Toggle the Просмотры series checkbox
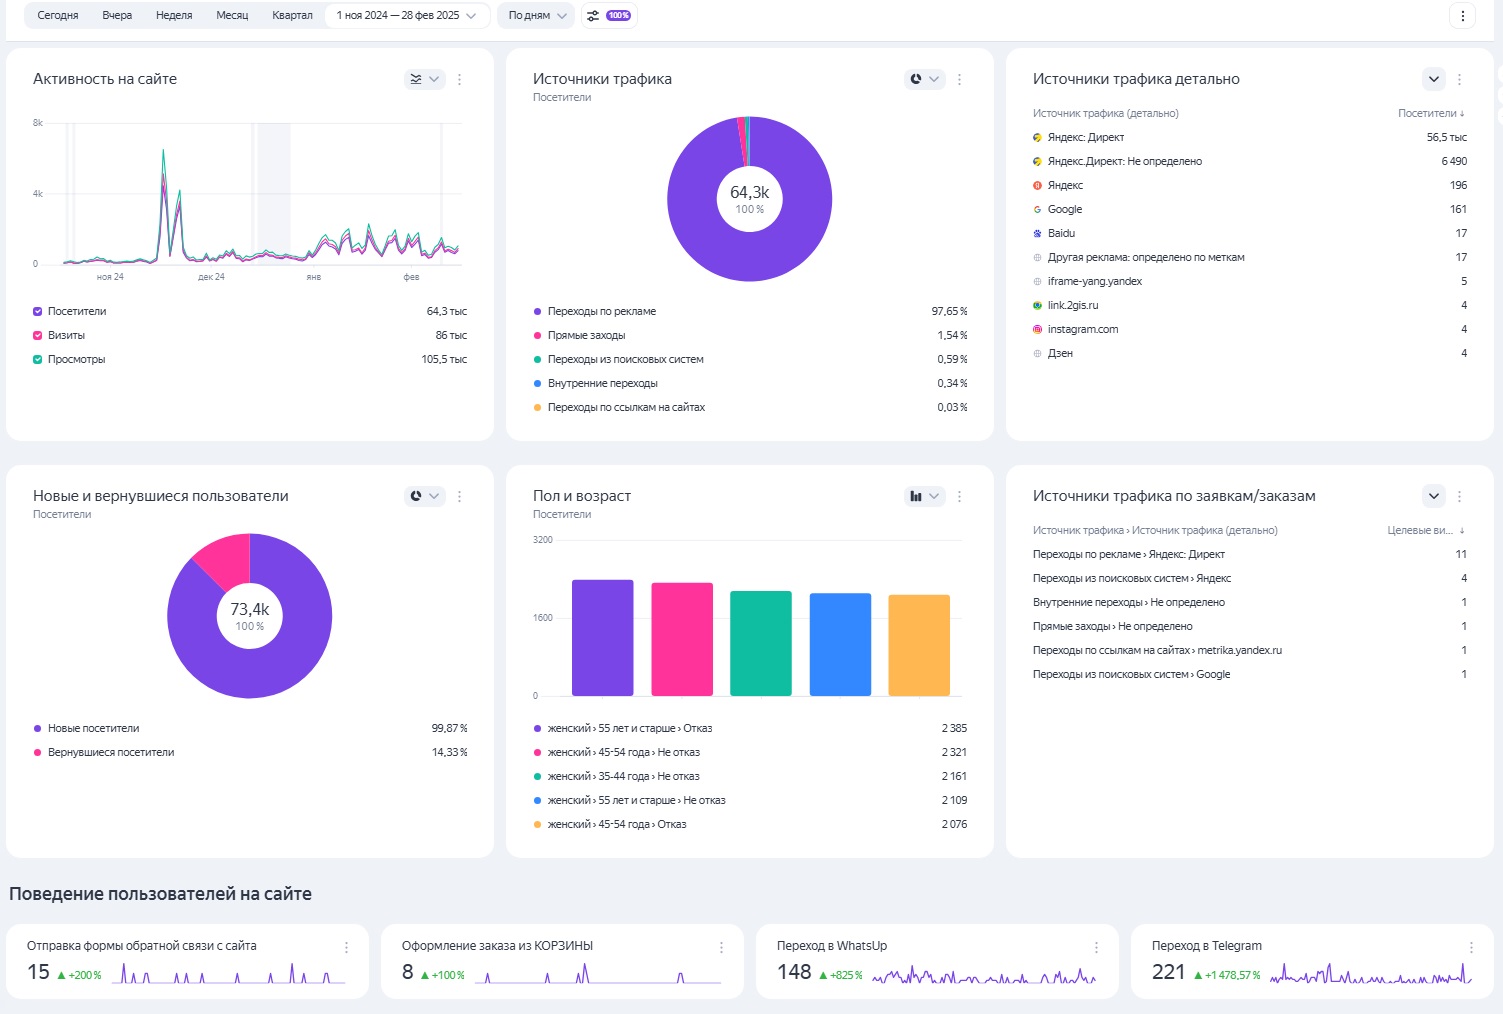Screen dimensions: 1503x1014 38,359
